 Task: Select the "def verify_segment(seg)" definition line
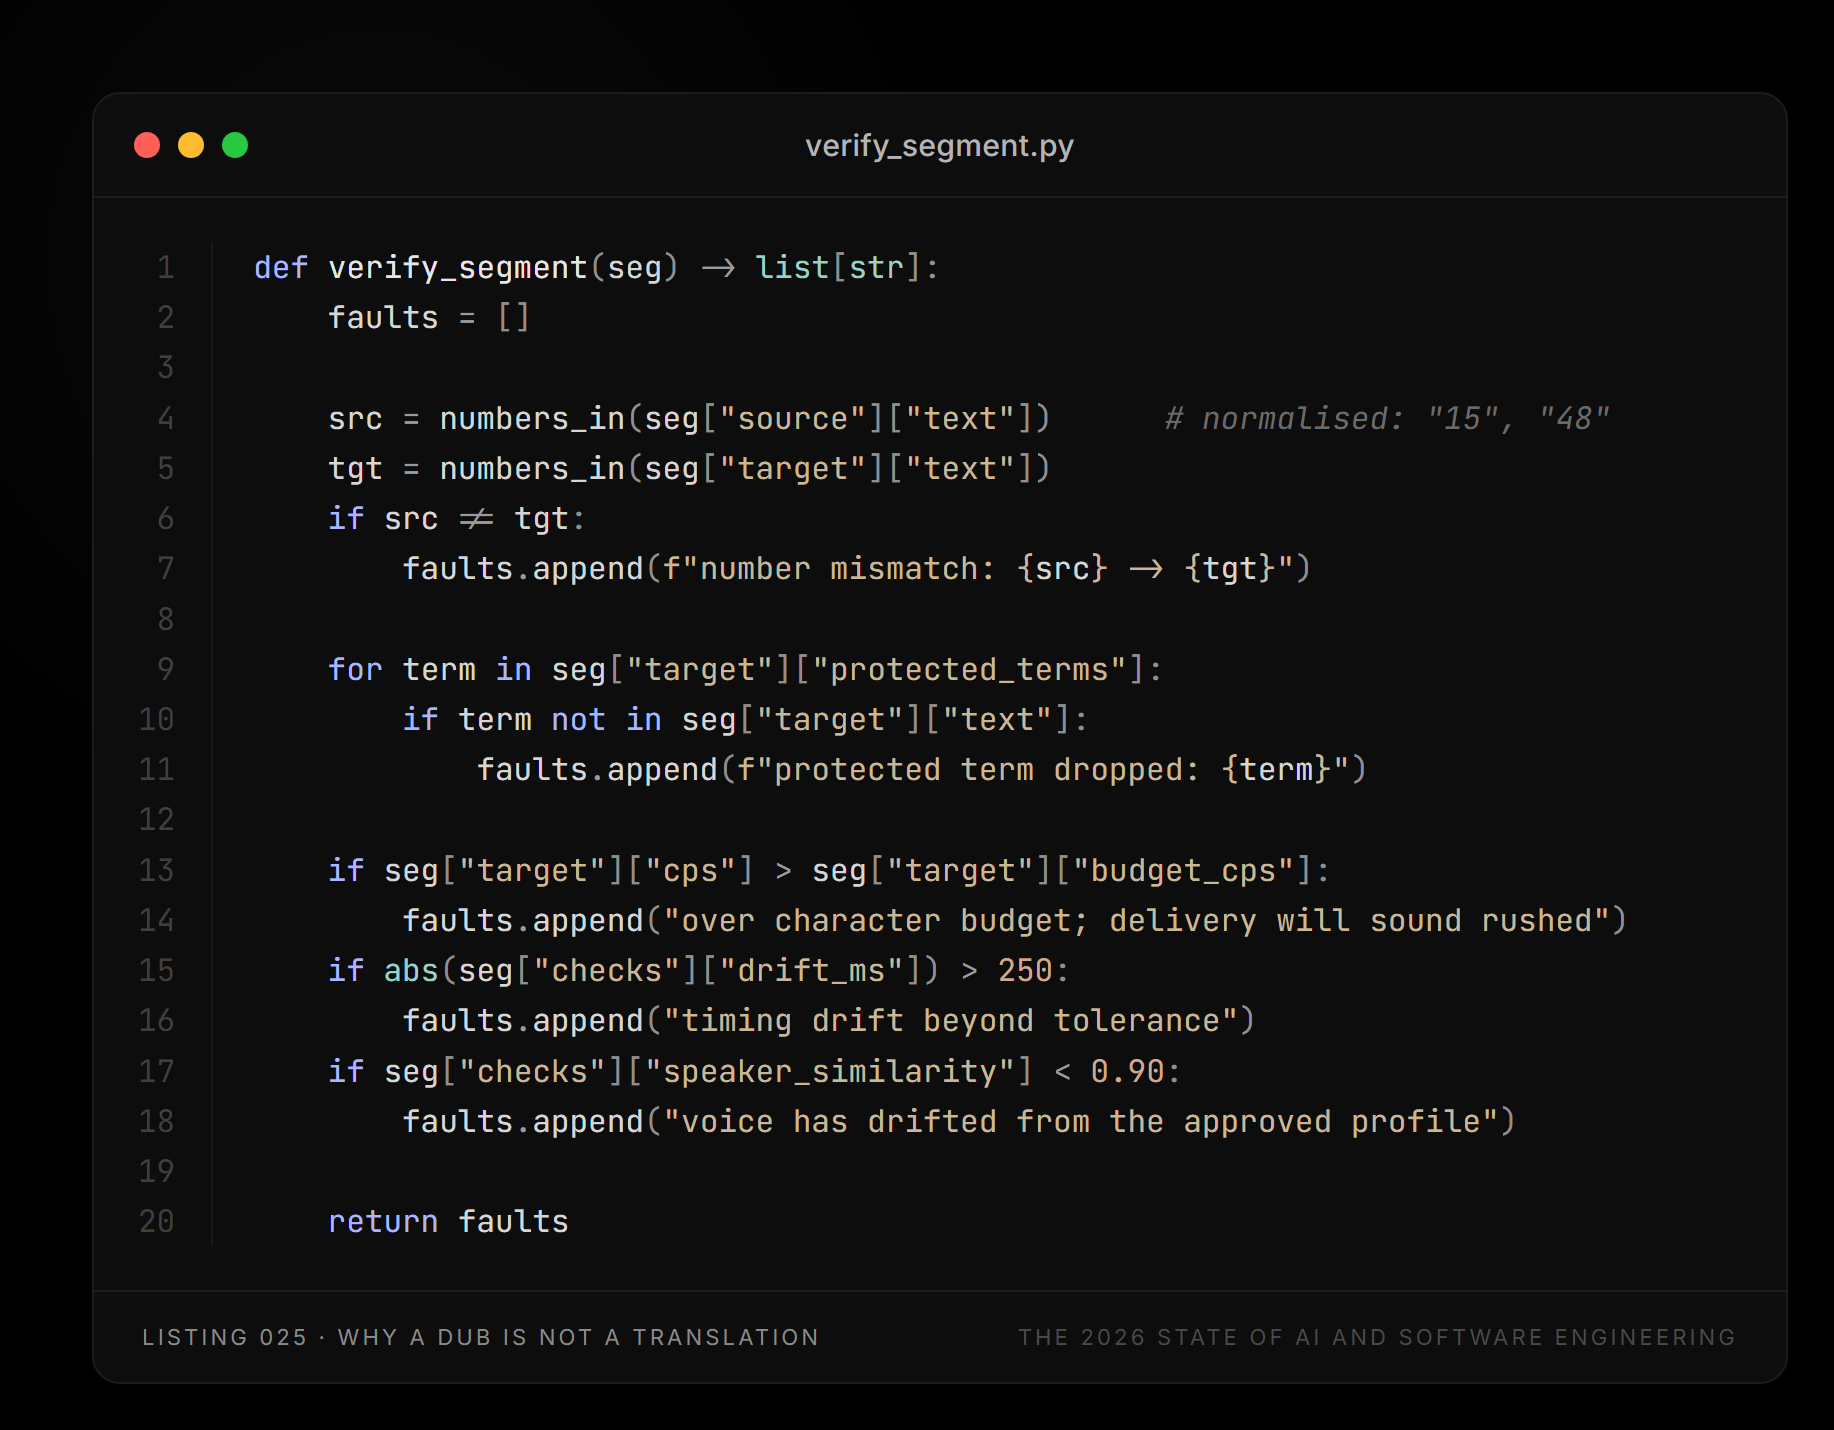click(x=596, y=268)
